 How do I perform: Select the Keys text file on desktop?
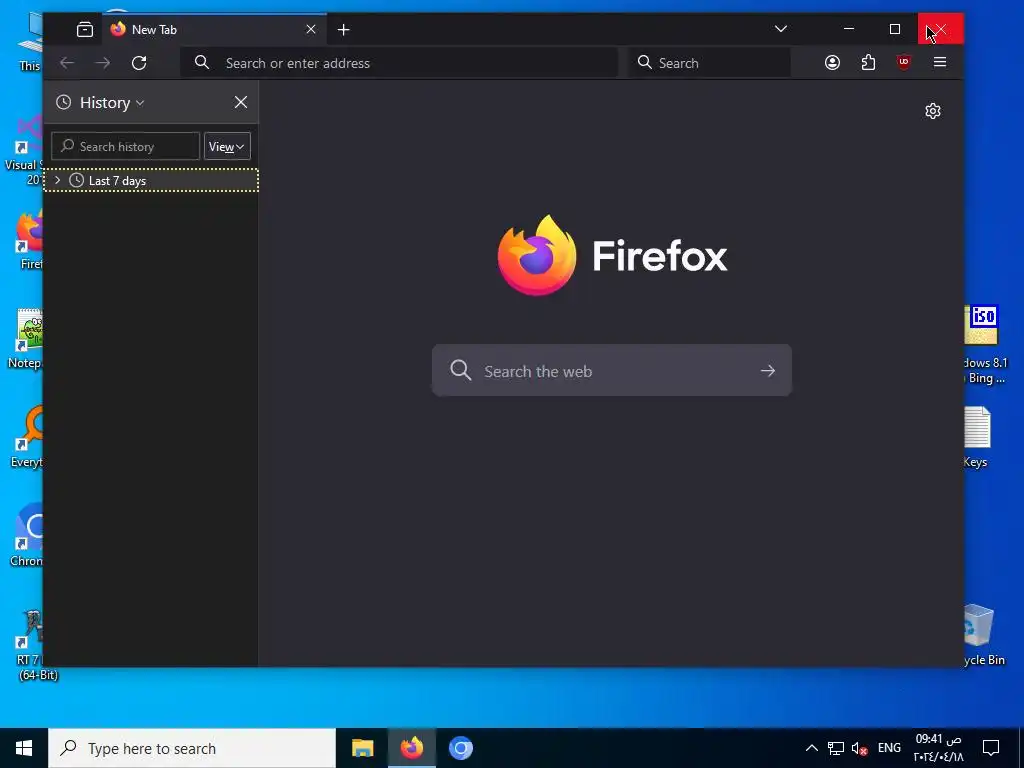pos(977,437)
